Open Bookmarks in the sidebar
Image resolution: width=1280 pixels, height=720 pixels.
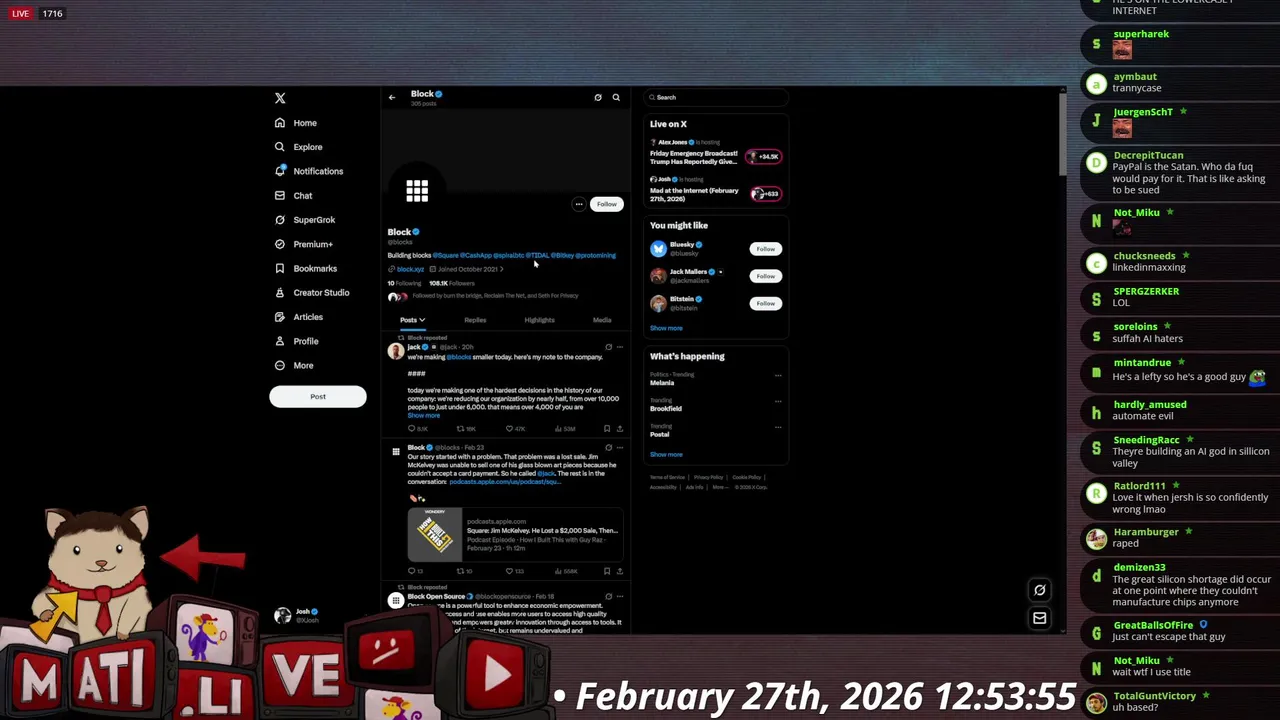[305, 268]
